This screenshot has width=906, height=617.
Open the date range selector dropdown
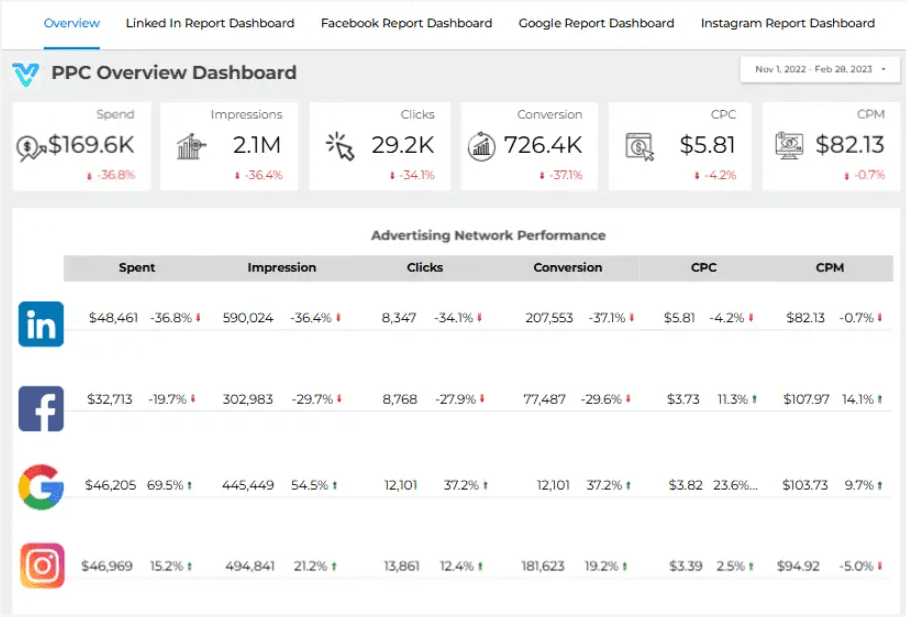[820, 69]
